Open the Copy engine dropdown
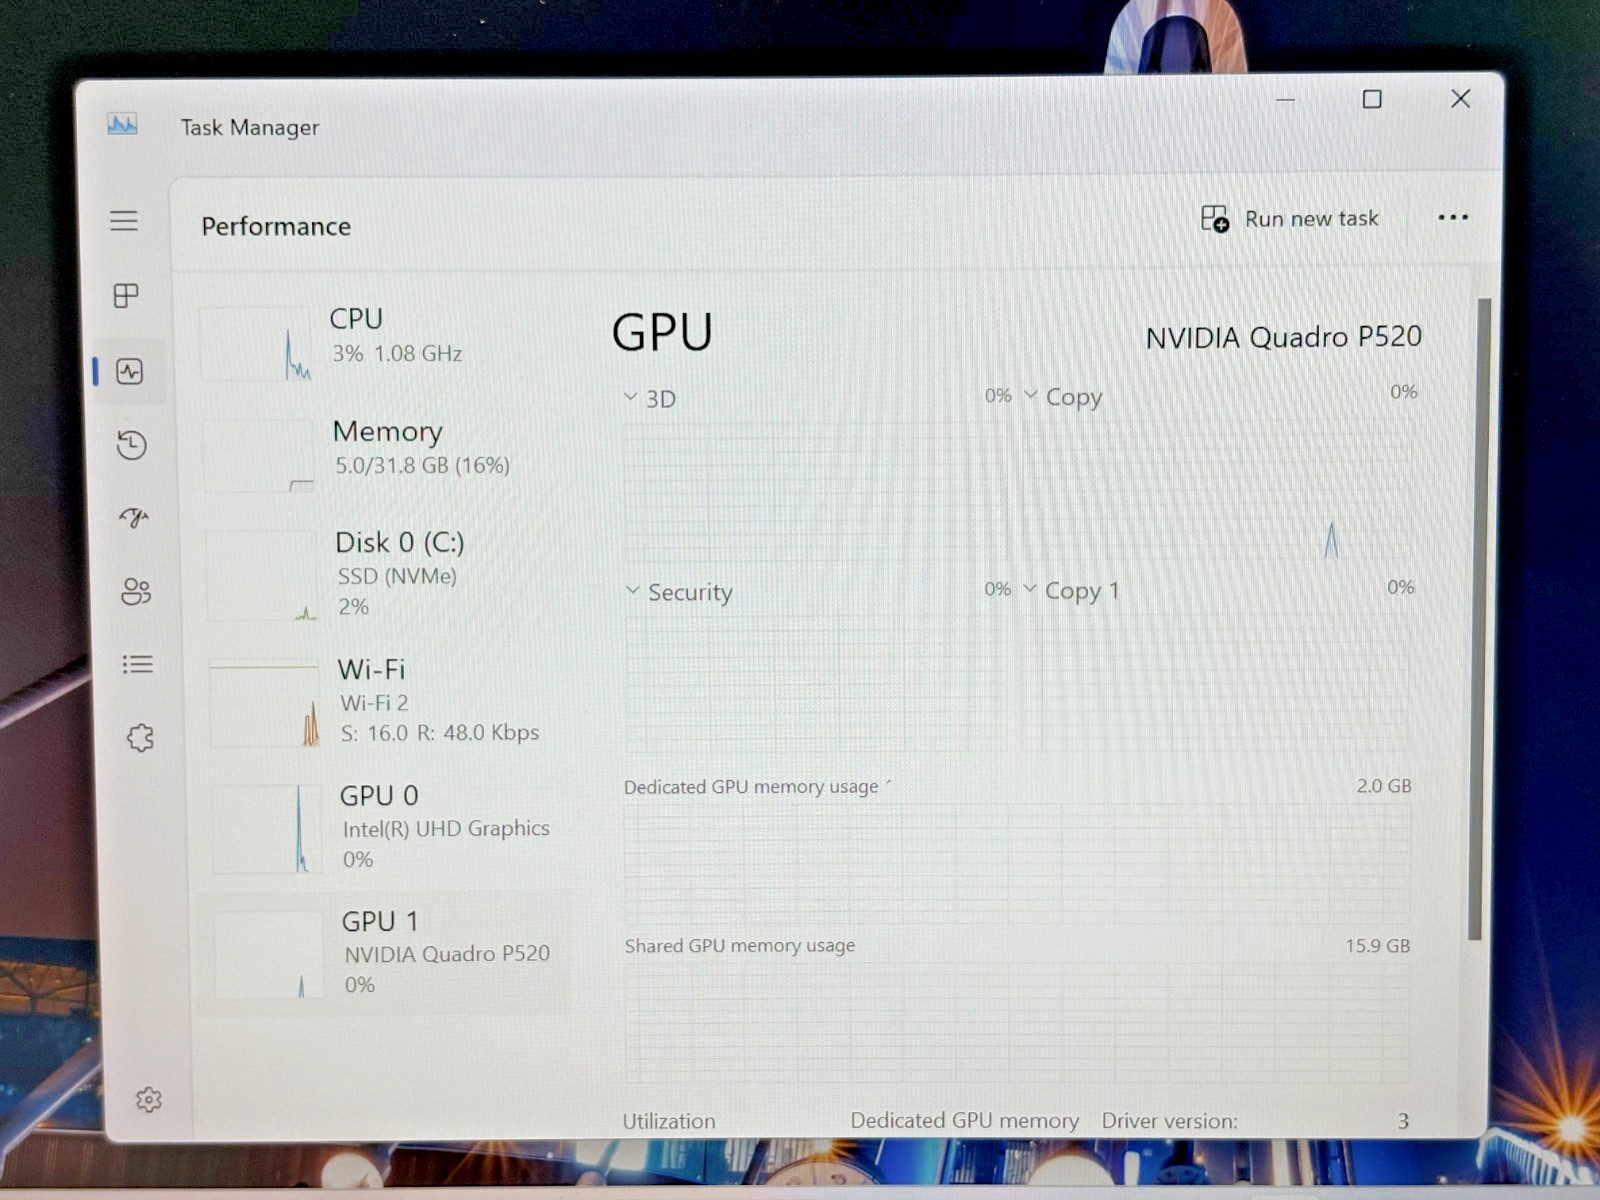The width and height of the screenshot is (1600, 1200). point(1063,396)
